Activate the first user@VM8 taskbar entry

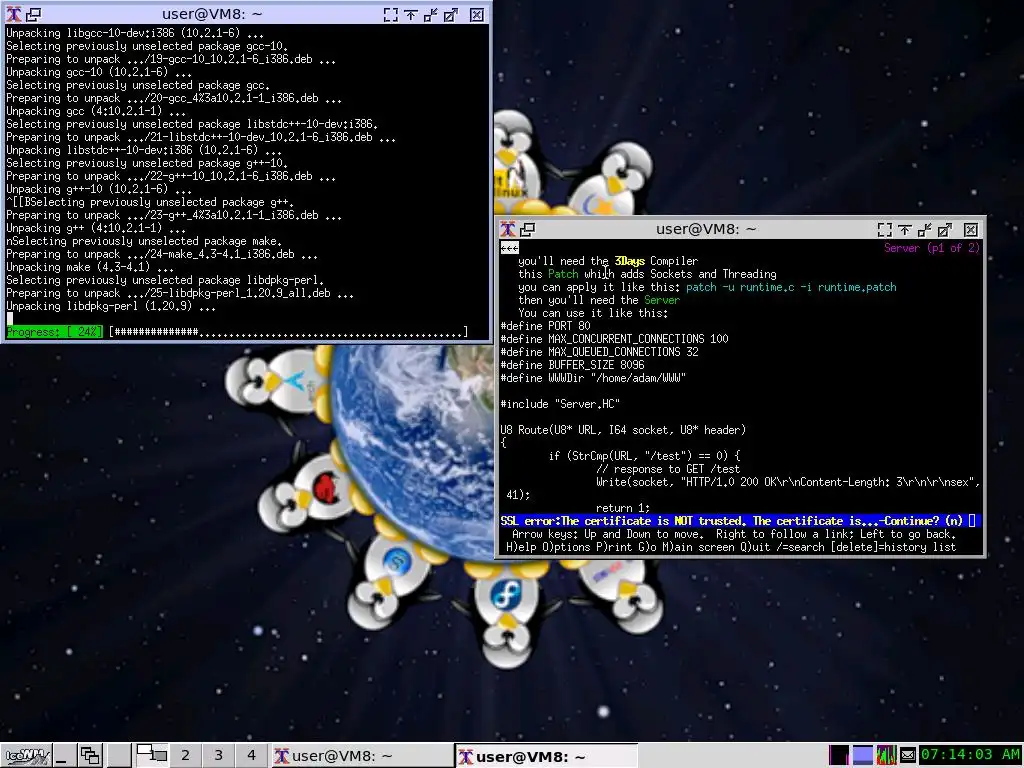(x=362, y=756)
